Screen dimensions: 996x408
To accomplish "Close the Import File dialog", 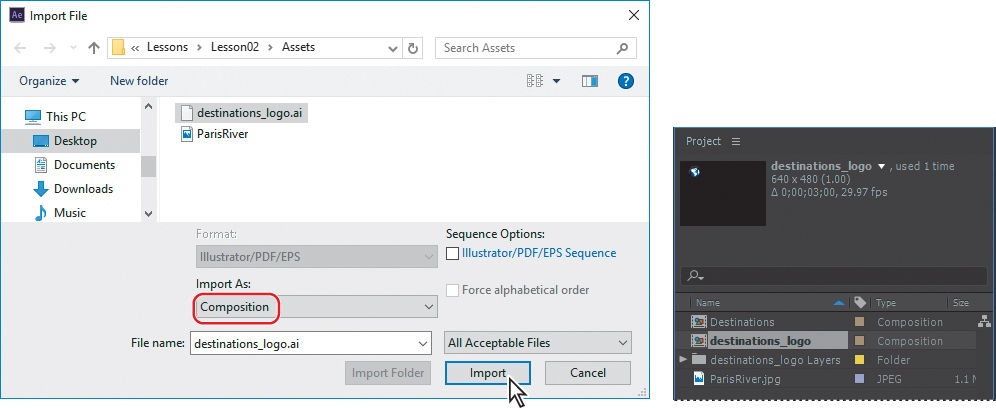I will click(x=633, y=15).
